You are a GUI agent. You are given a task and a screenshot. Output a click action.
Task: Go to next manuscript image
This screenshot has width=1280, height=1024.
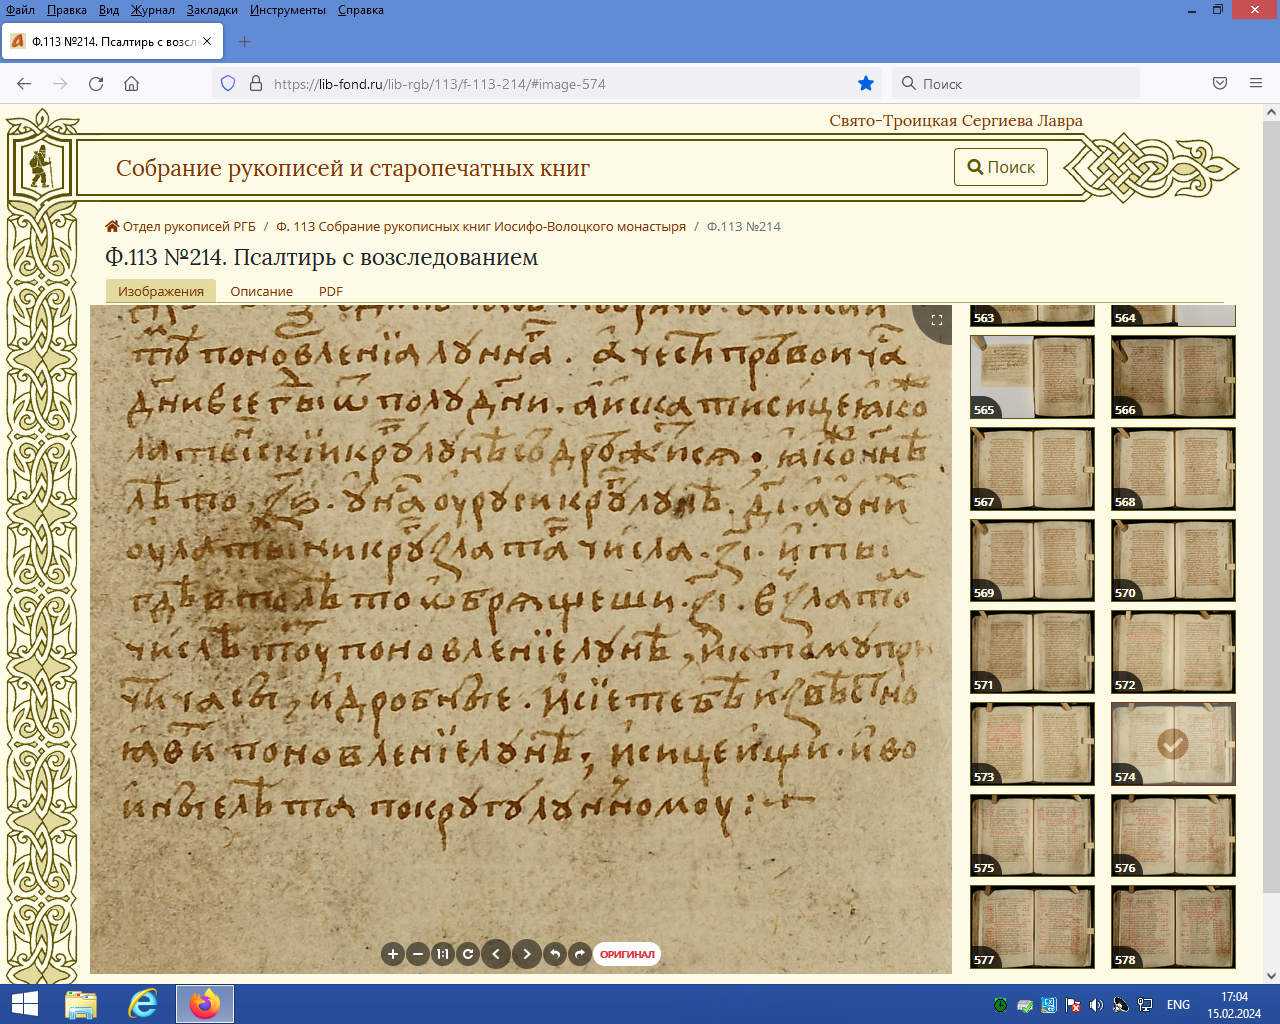pyautogui.click(x=527, y=954)
